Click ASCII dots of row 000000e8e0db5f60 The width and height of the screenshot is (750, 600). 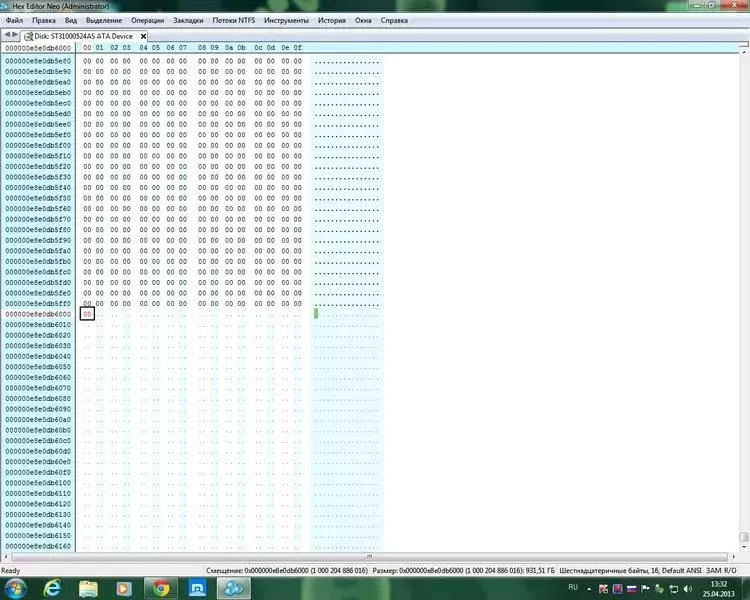[x=347, y=209]
